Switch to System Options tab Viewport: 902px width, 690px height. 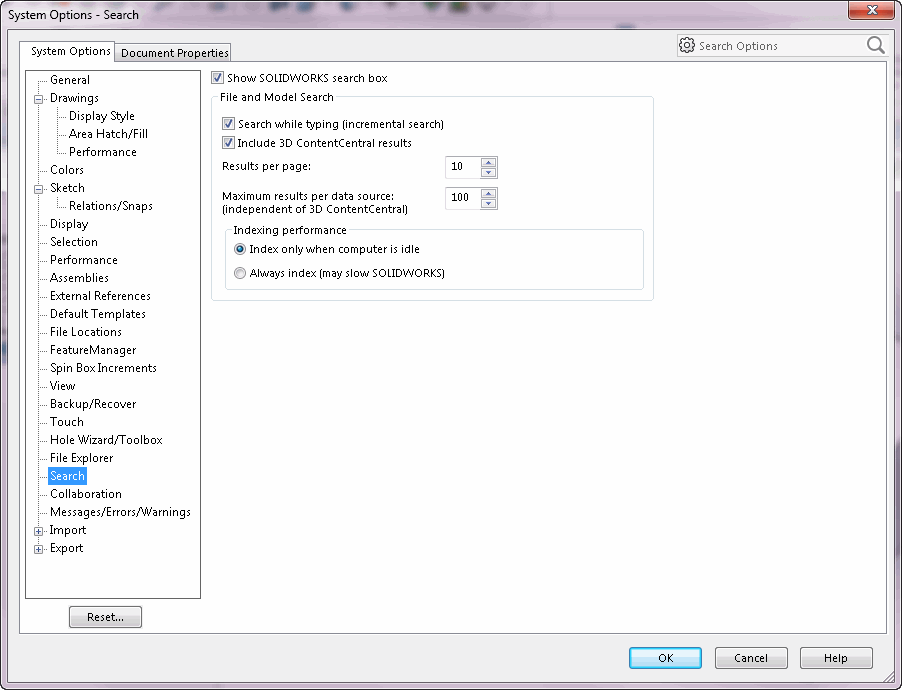[70, 51]
